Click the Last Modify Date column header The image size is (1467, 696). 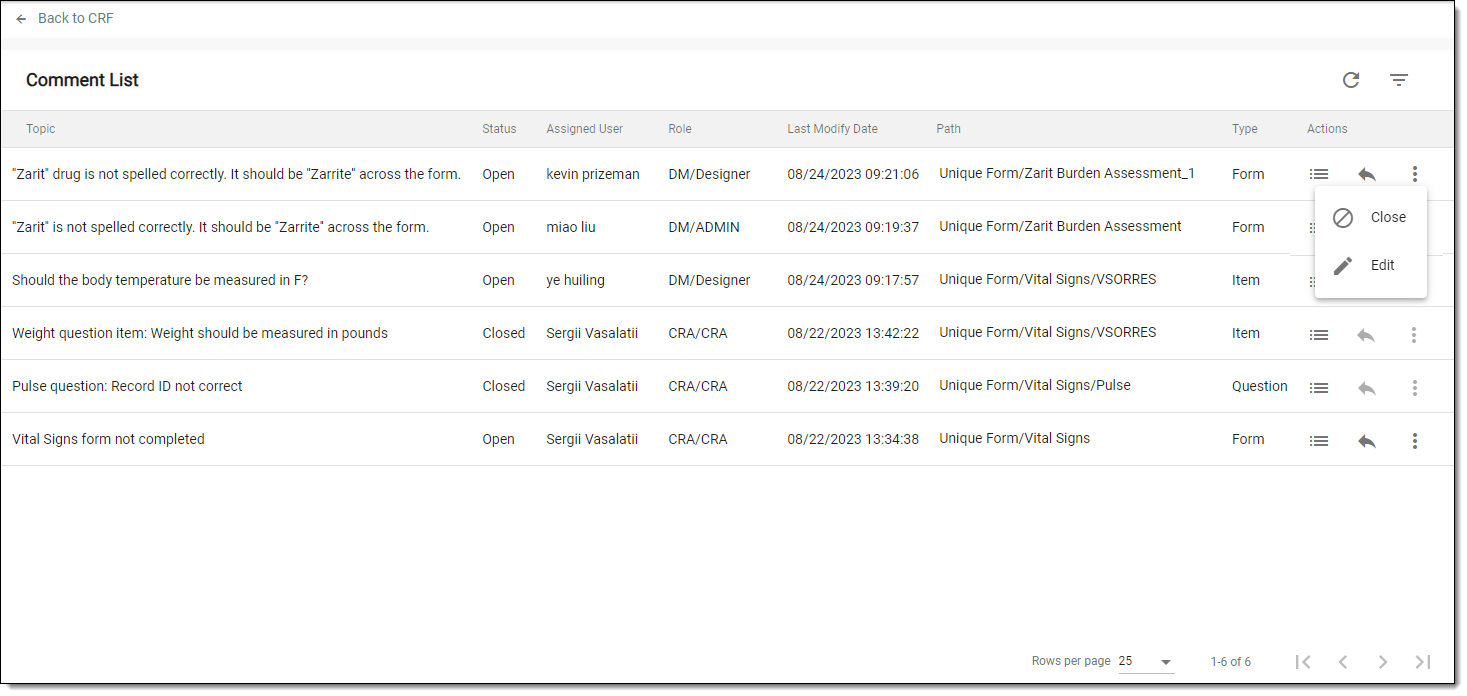832,129
